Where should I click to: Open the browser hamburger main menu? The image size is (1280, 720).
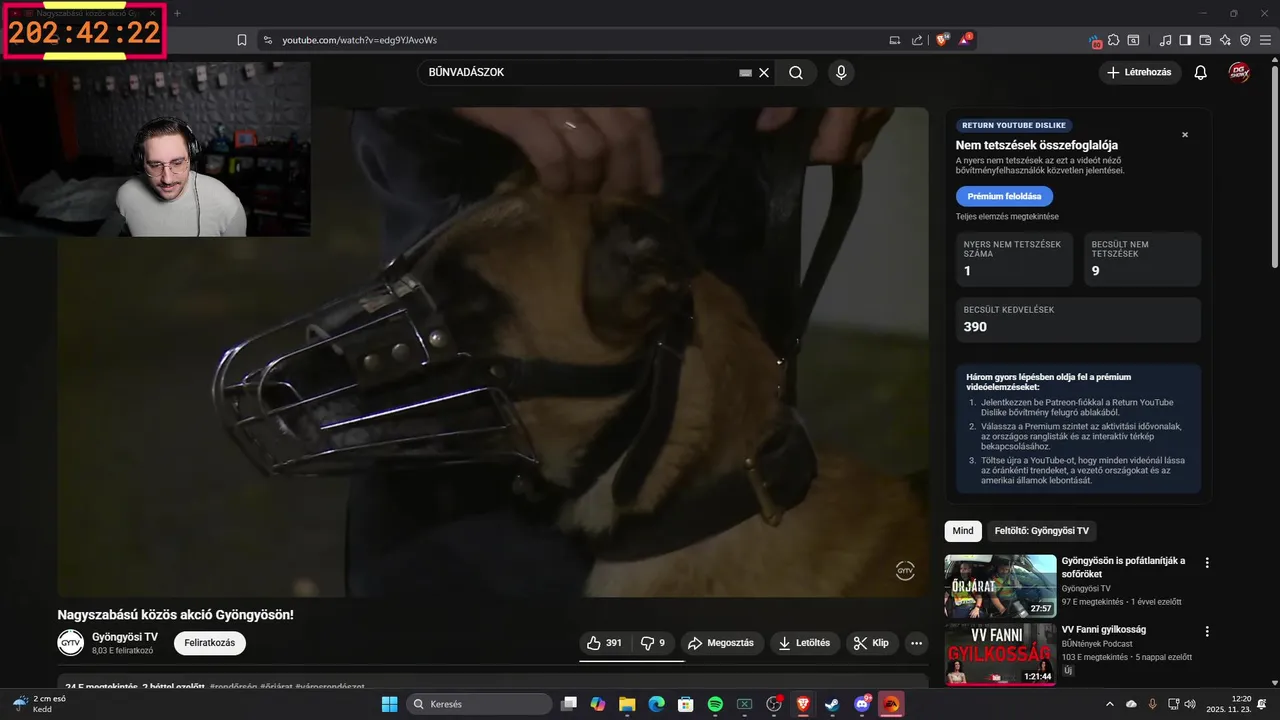pyautogui.click(x=1266, y=40)
